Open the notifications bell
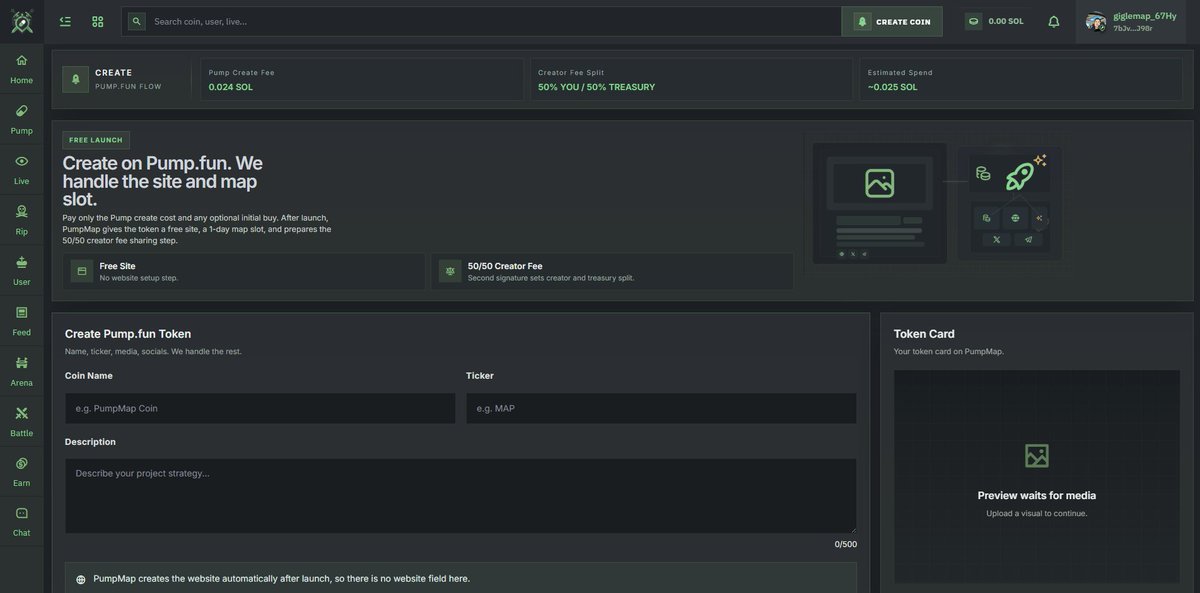Screen dimensions: 1200x593 point(1054,21)
